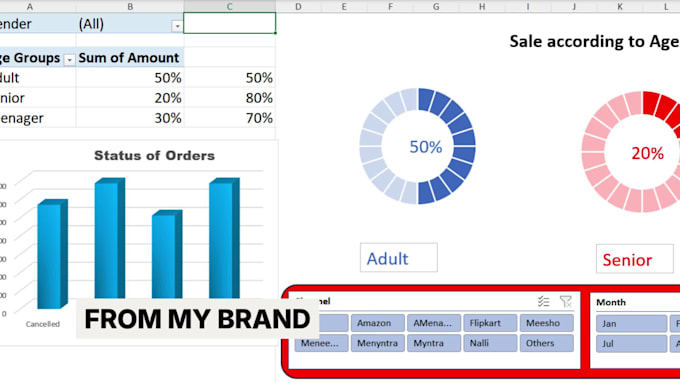Select Menee... in Channel slicer
The height and width of the screenshot is (383, 680).
pyautogui.click(x=321, y=343)
